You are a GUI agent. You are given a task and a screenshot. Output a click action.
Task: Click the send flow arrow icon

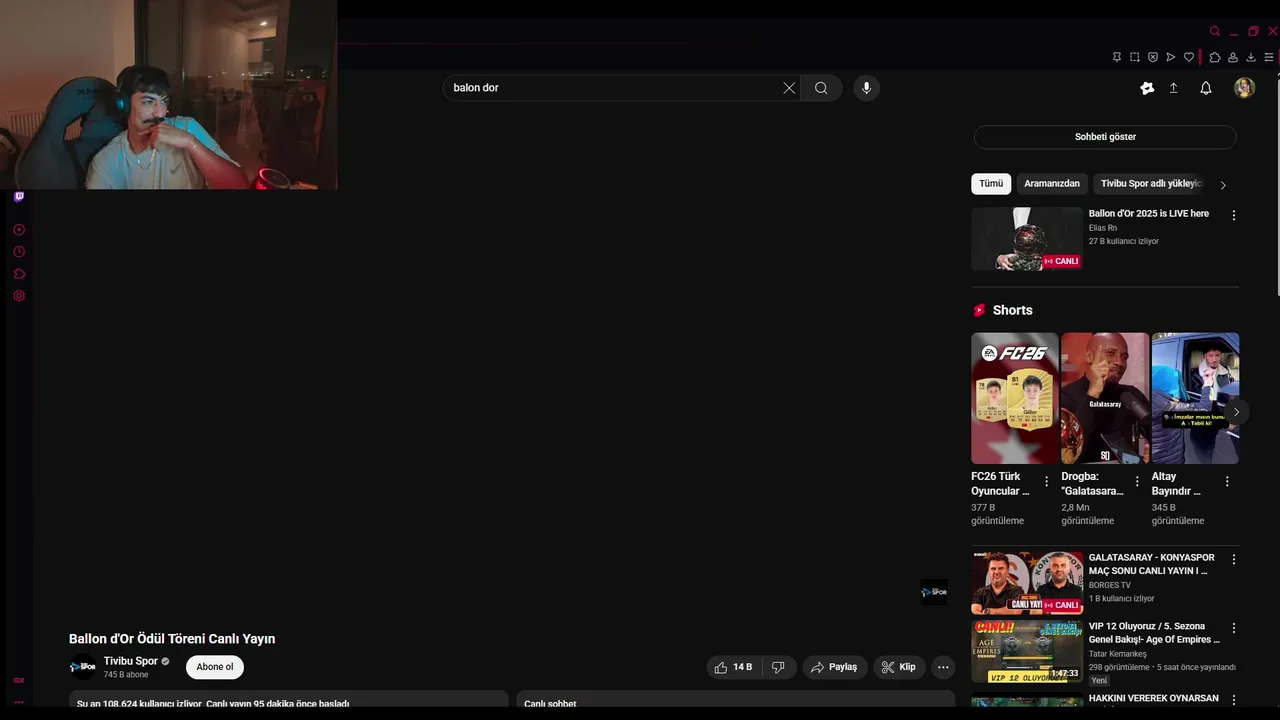(1171, 57)
